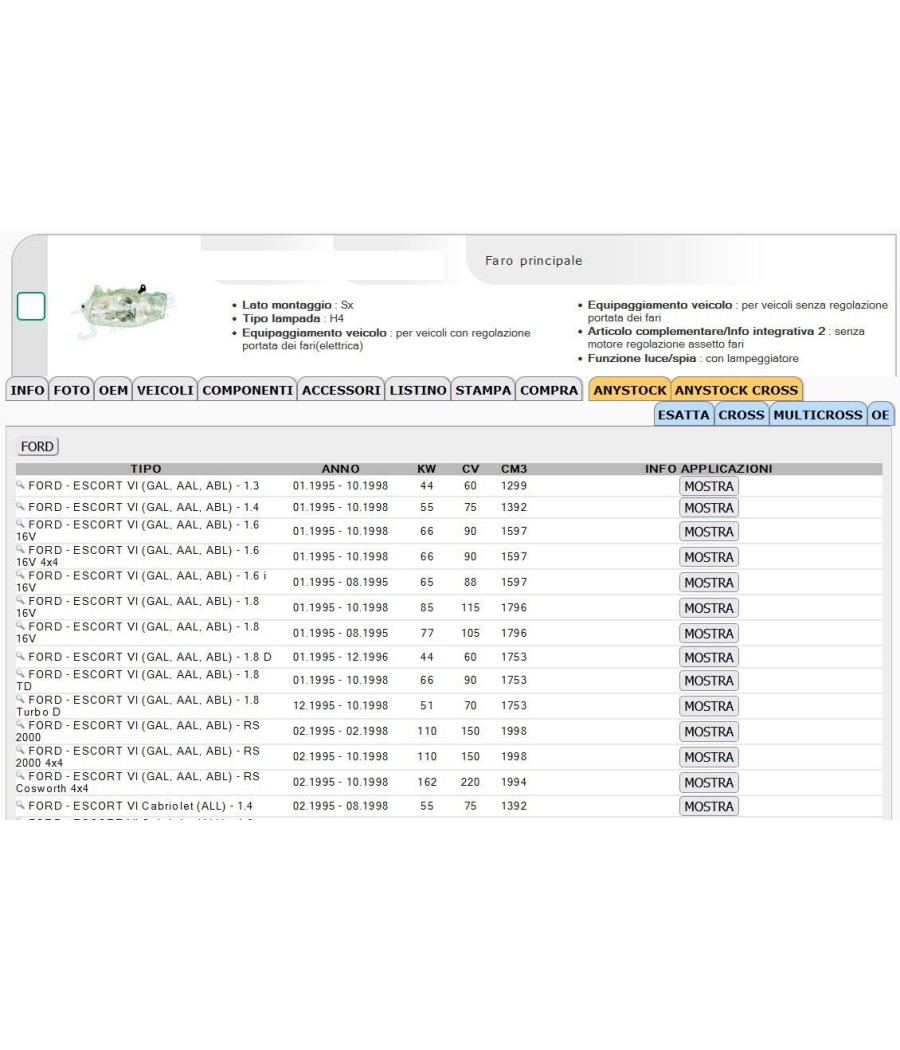Show the ACCESSORI tab
The width and height of the screenshot is (900, 1050).
click(x=341, y=390)
